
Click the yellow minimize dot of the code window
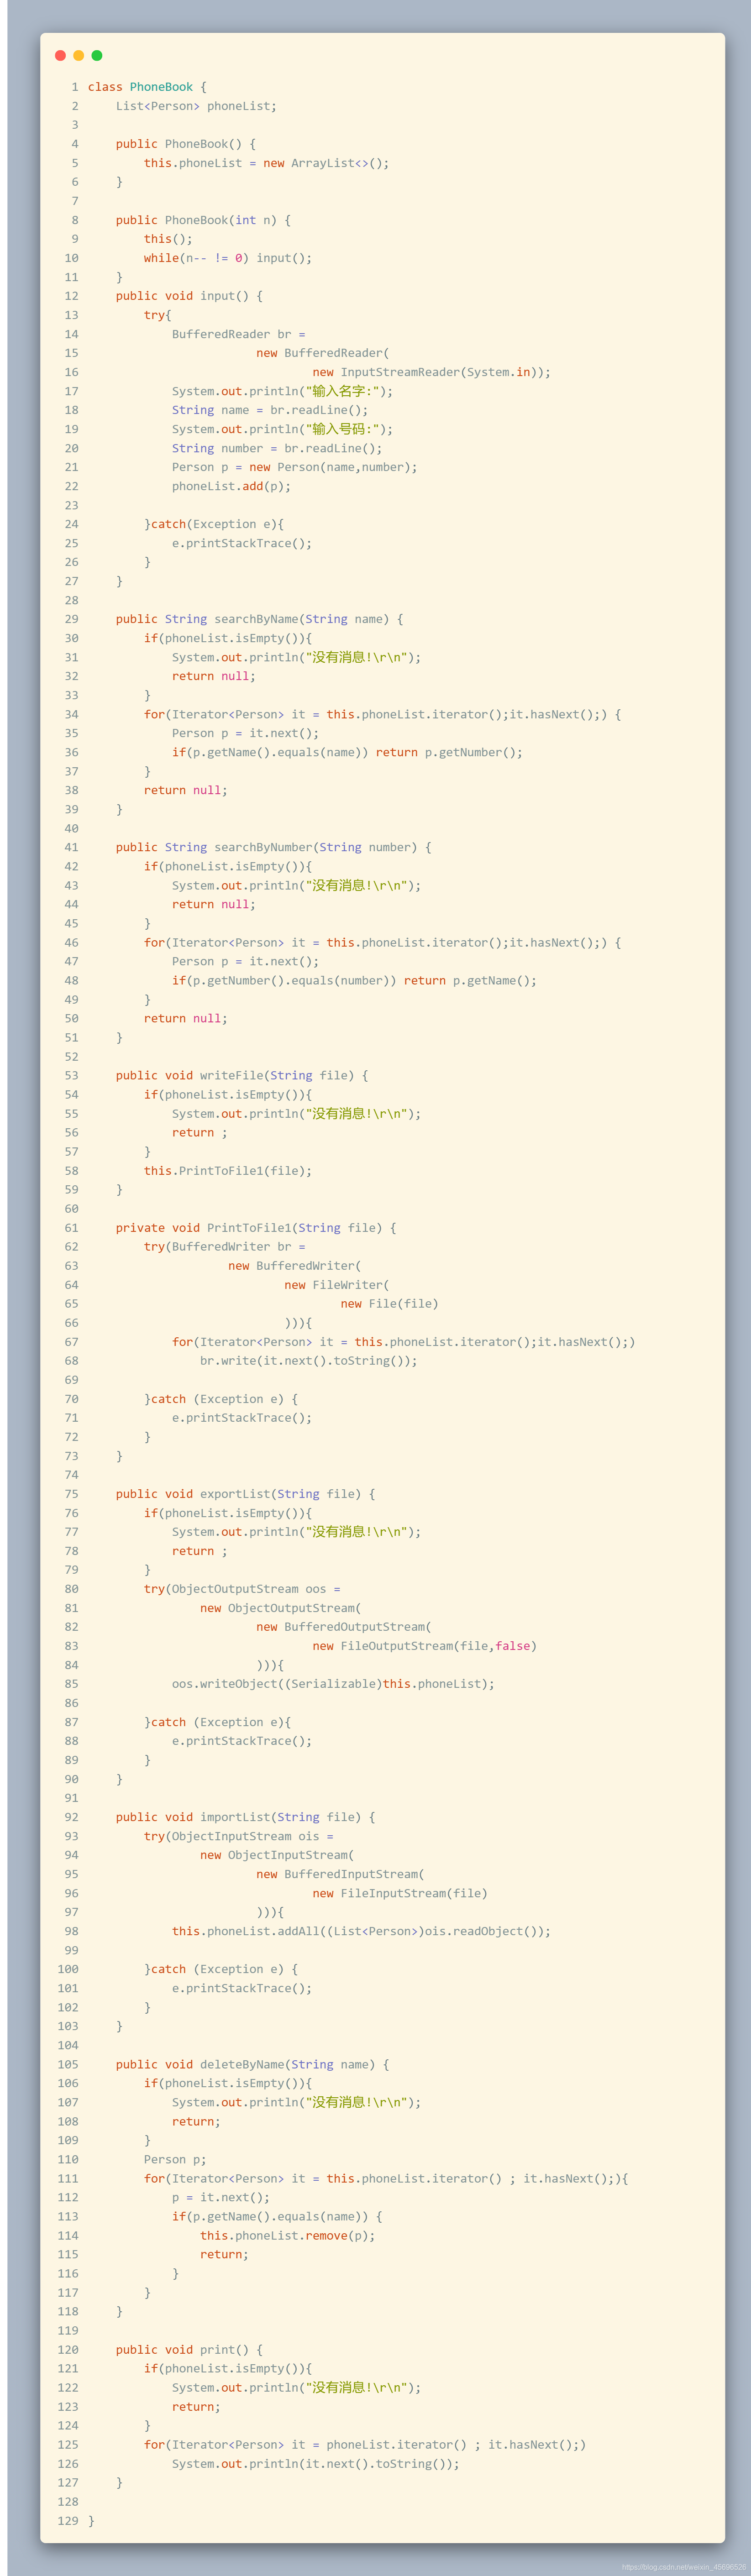click(x=79, y=56)
